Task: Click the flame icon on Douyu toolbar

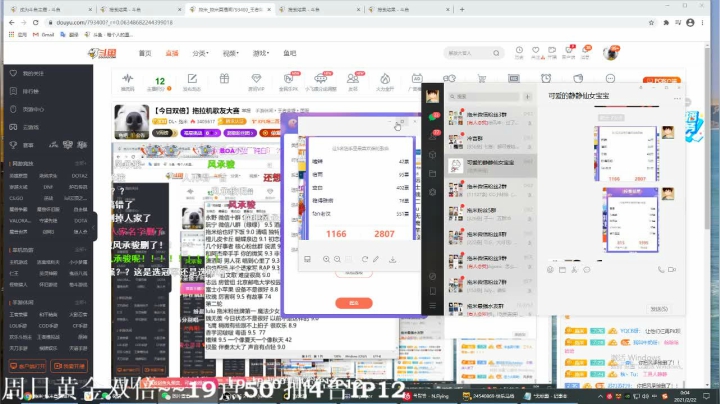Action: (385, 79)
